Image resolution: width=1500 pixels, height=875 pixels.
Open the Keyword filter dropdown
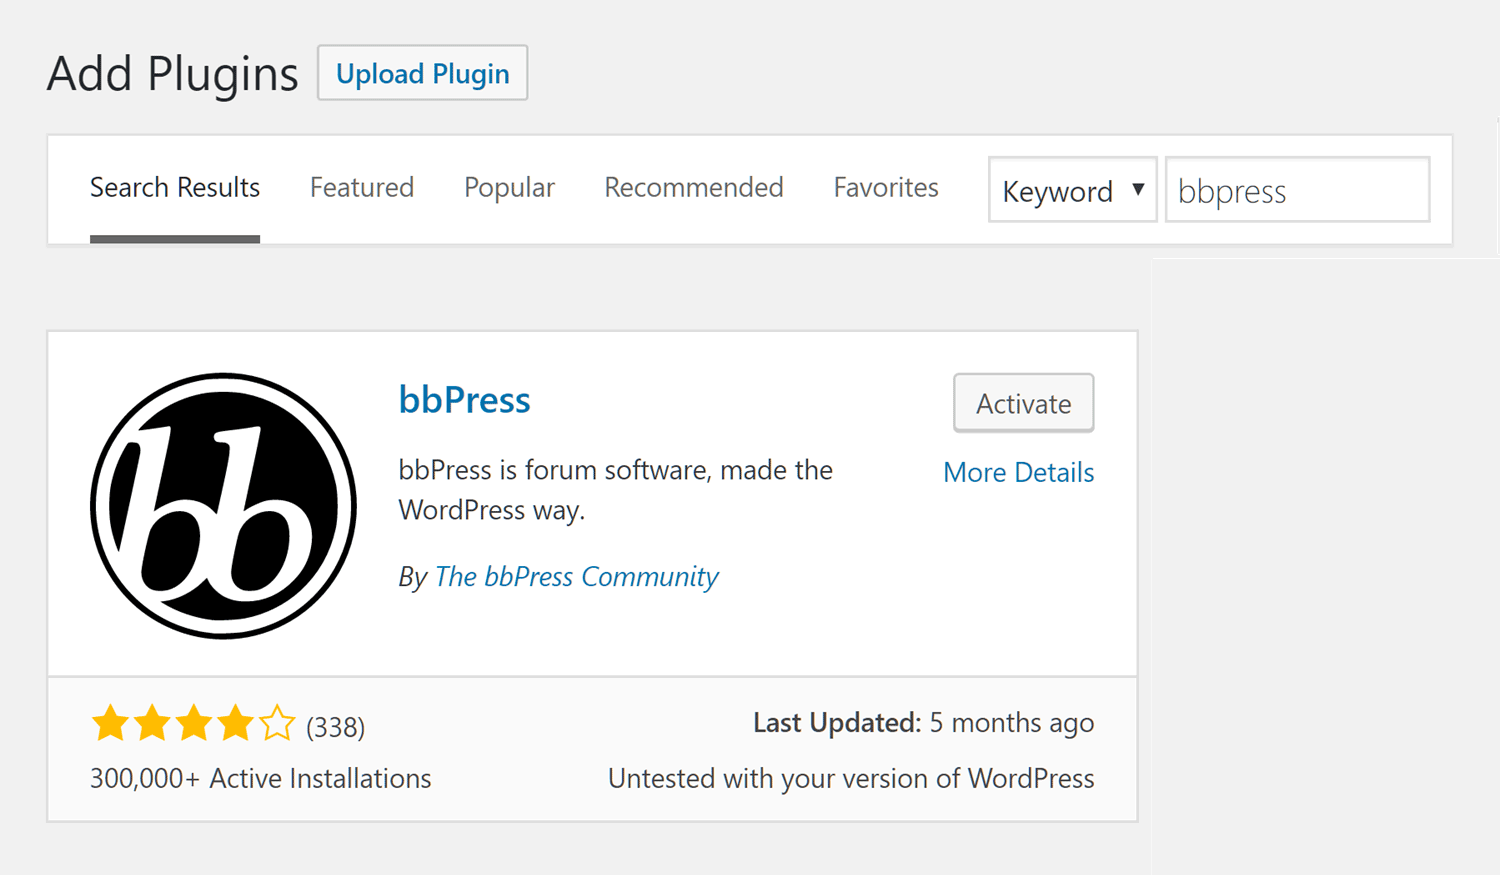tap(1071, 190)
